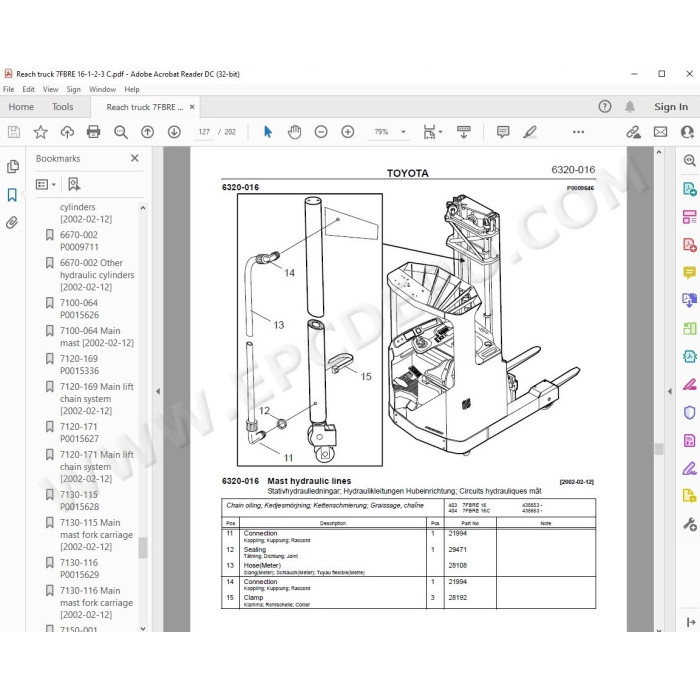Viewport: 700px width, 700px height.
Task: Open bookmark 7130-115 Main mast fork carriage
Action: click(x=96, y=534)
